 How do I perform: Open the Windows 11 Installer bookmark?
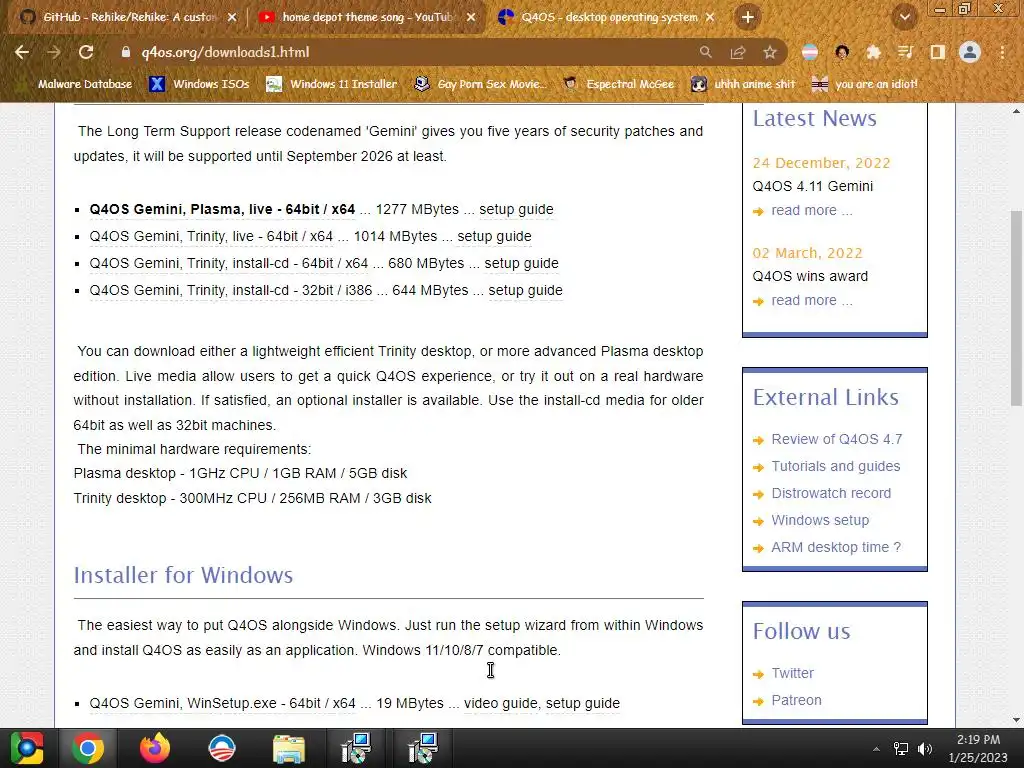(332, 84)
